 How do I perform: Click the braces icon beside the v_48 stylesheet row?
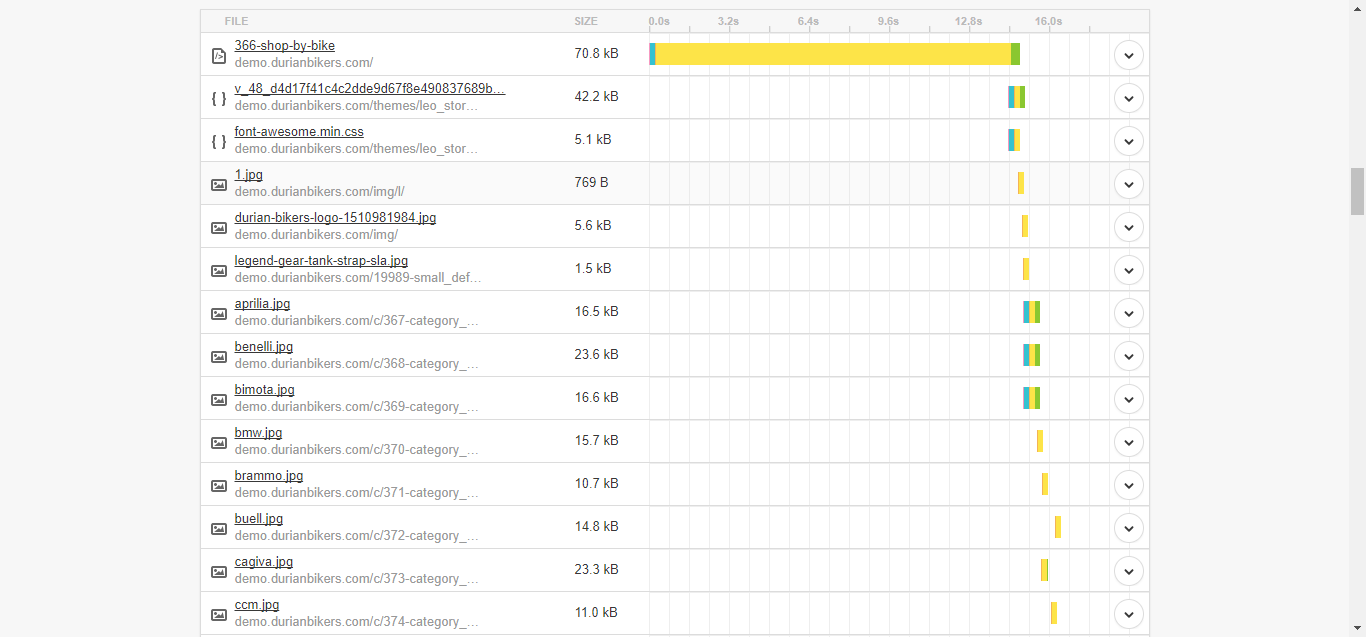(219, 99)
